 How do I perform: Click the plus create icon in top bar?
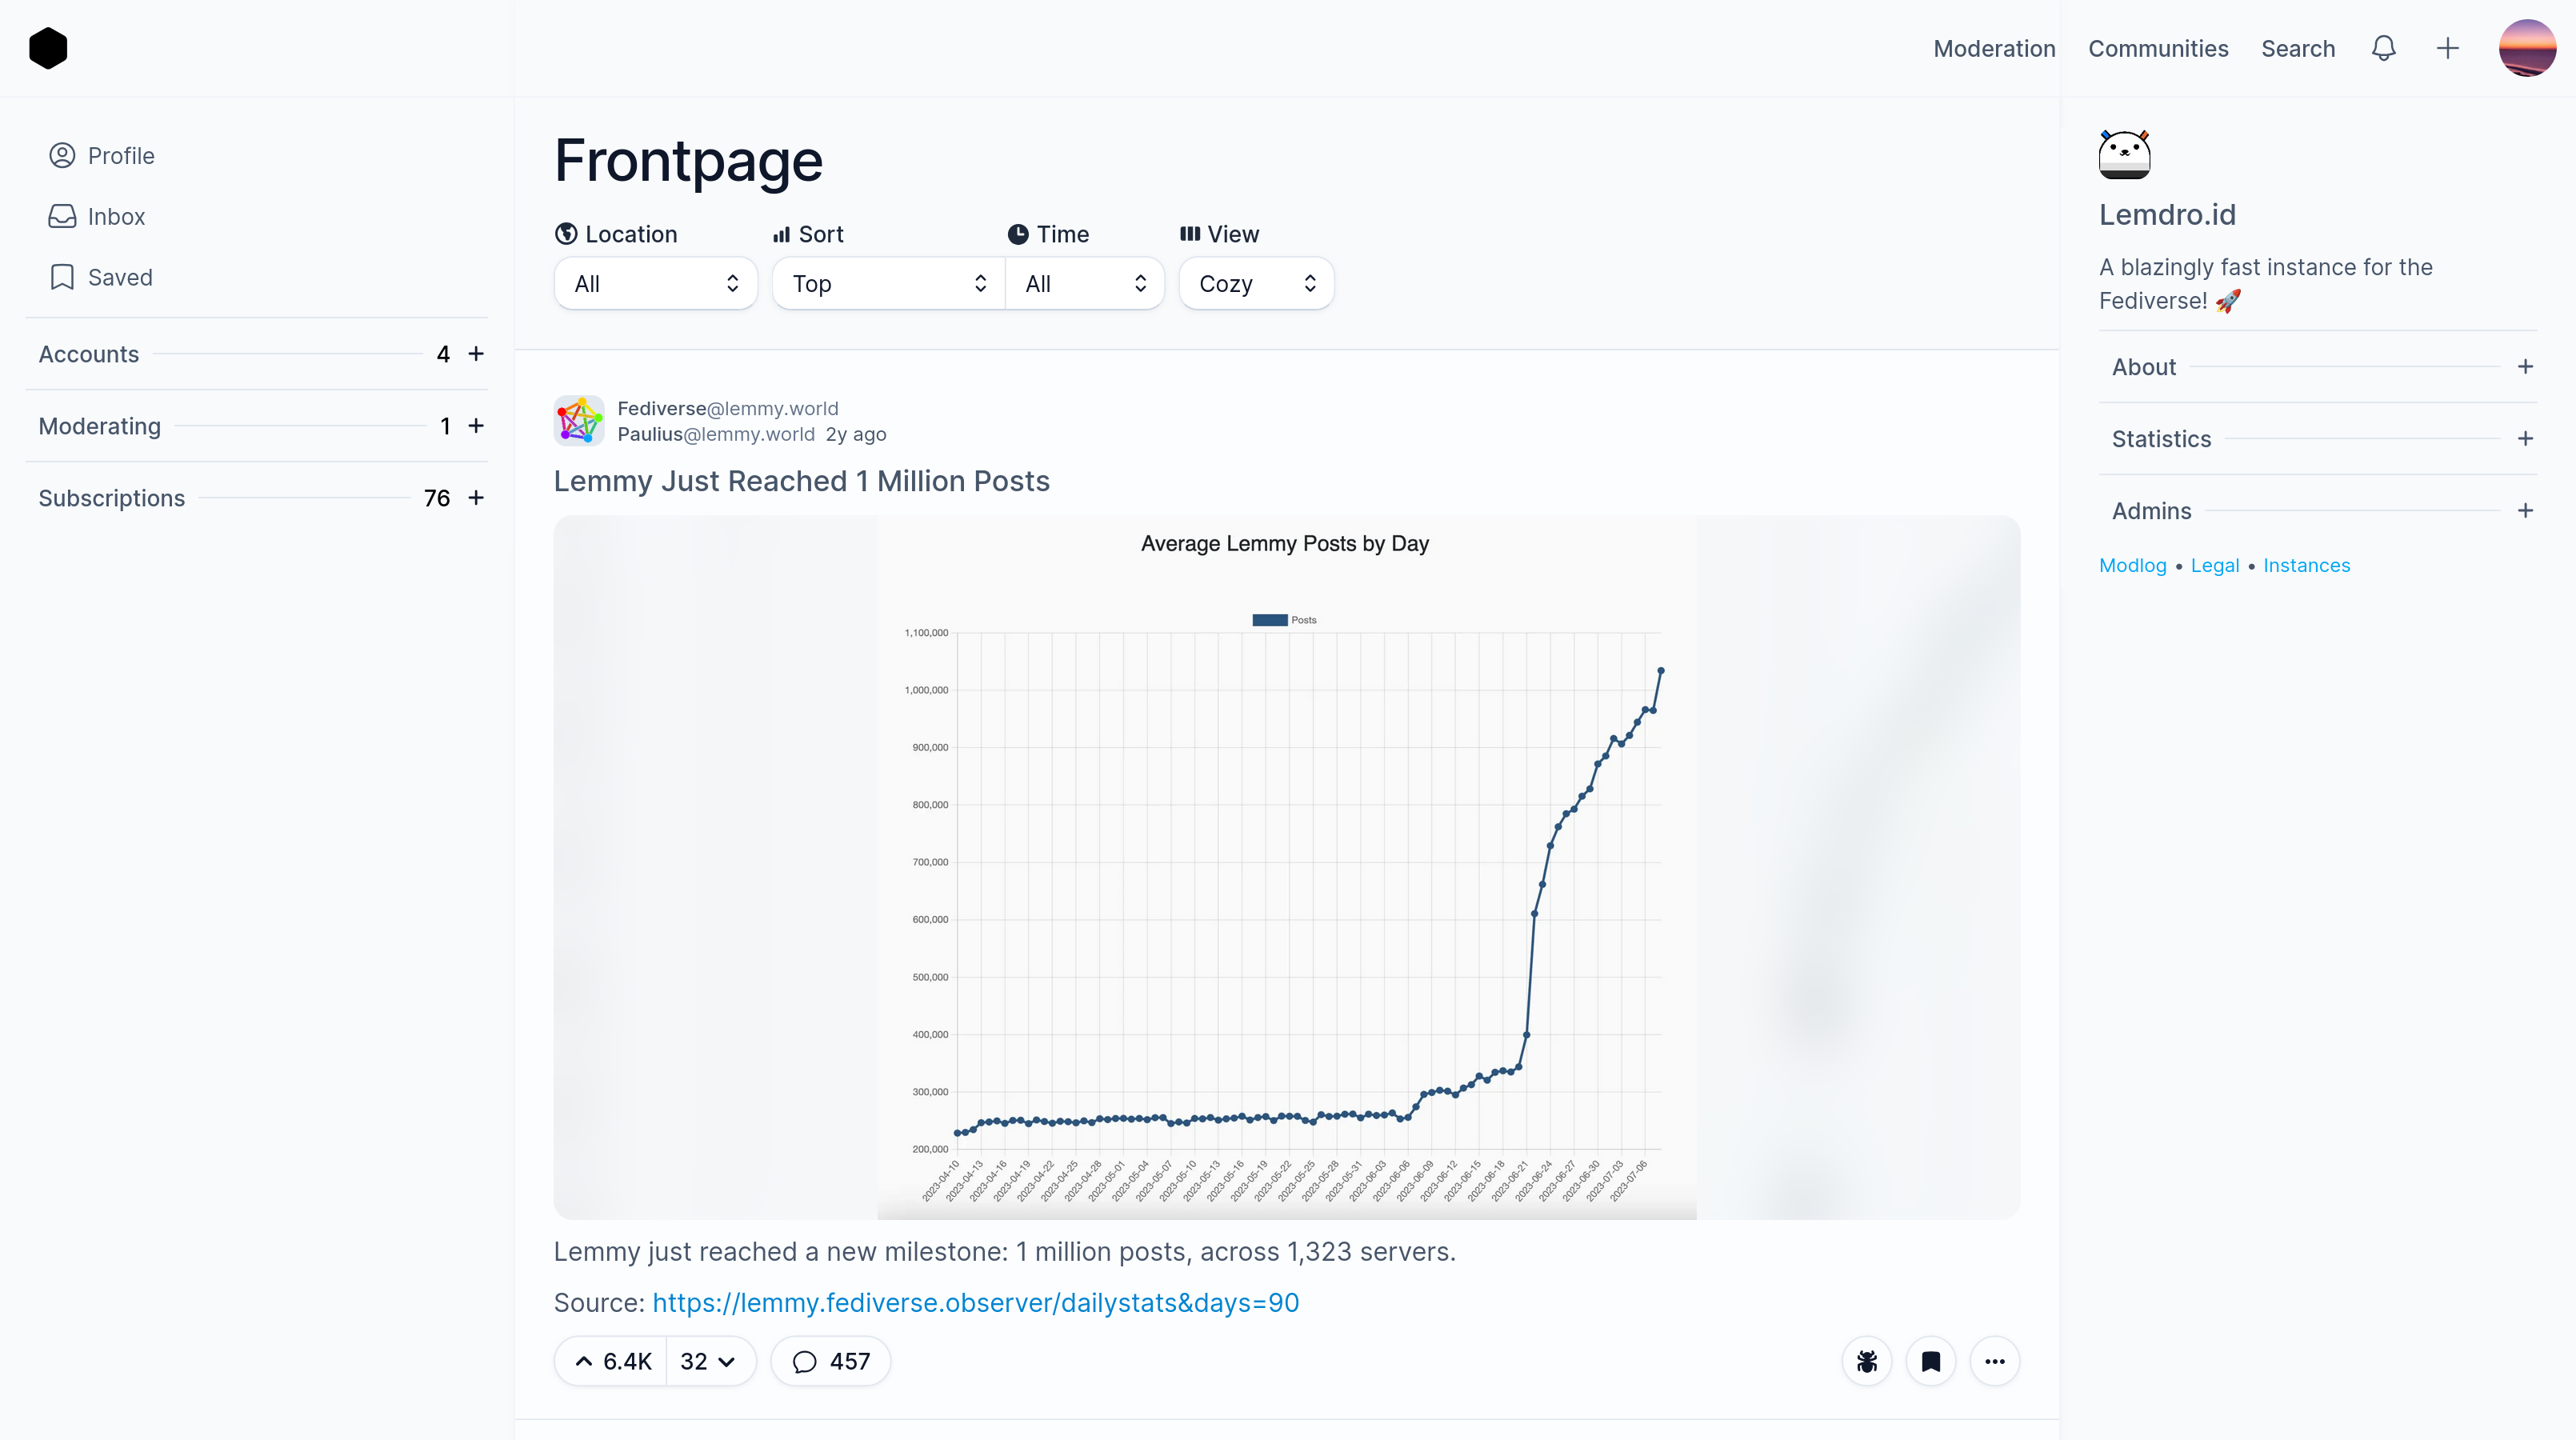click(2448, 48)
